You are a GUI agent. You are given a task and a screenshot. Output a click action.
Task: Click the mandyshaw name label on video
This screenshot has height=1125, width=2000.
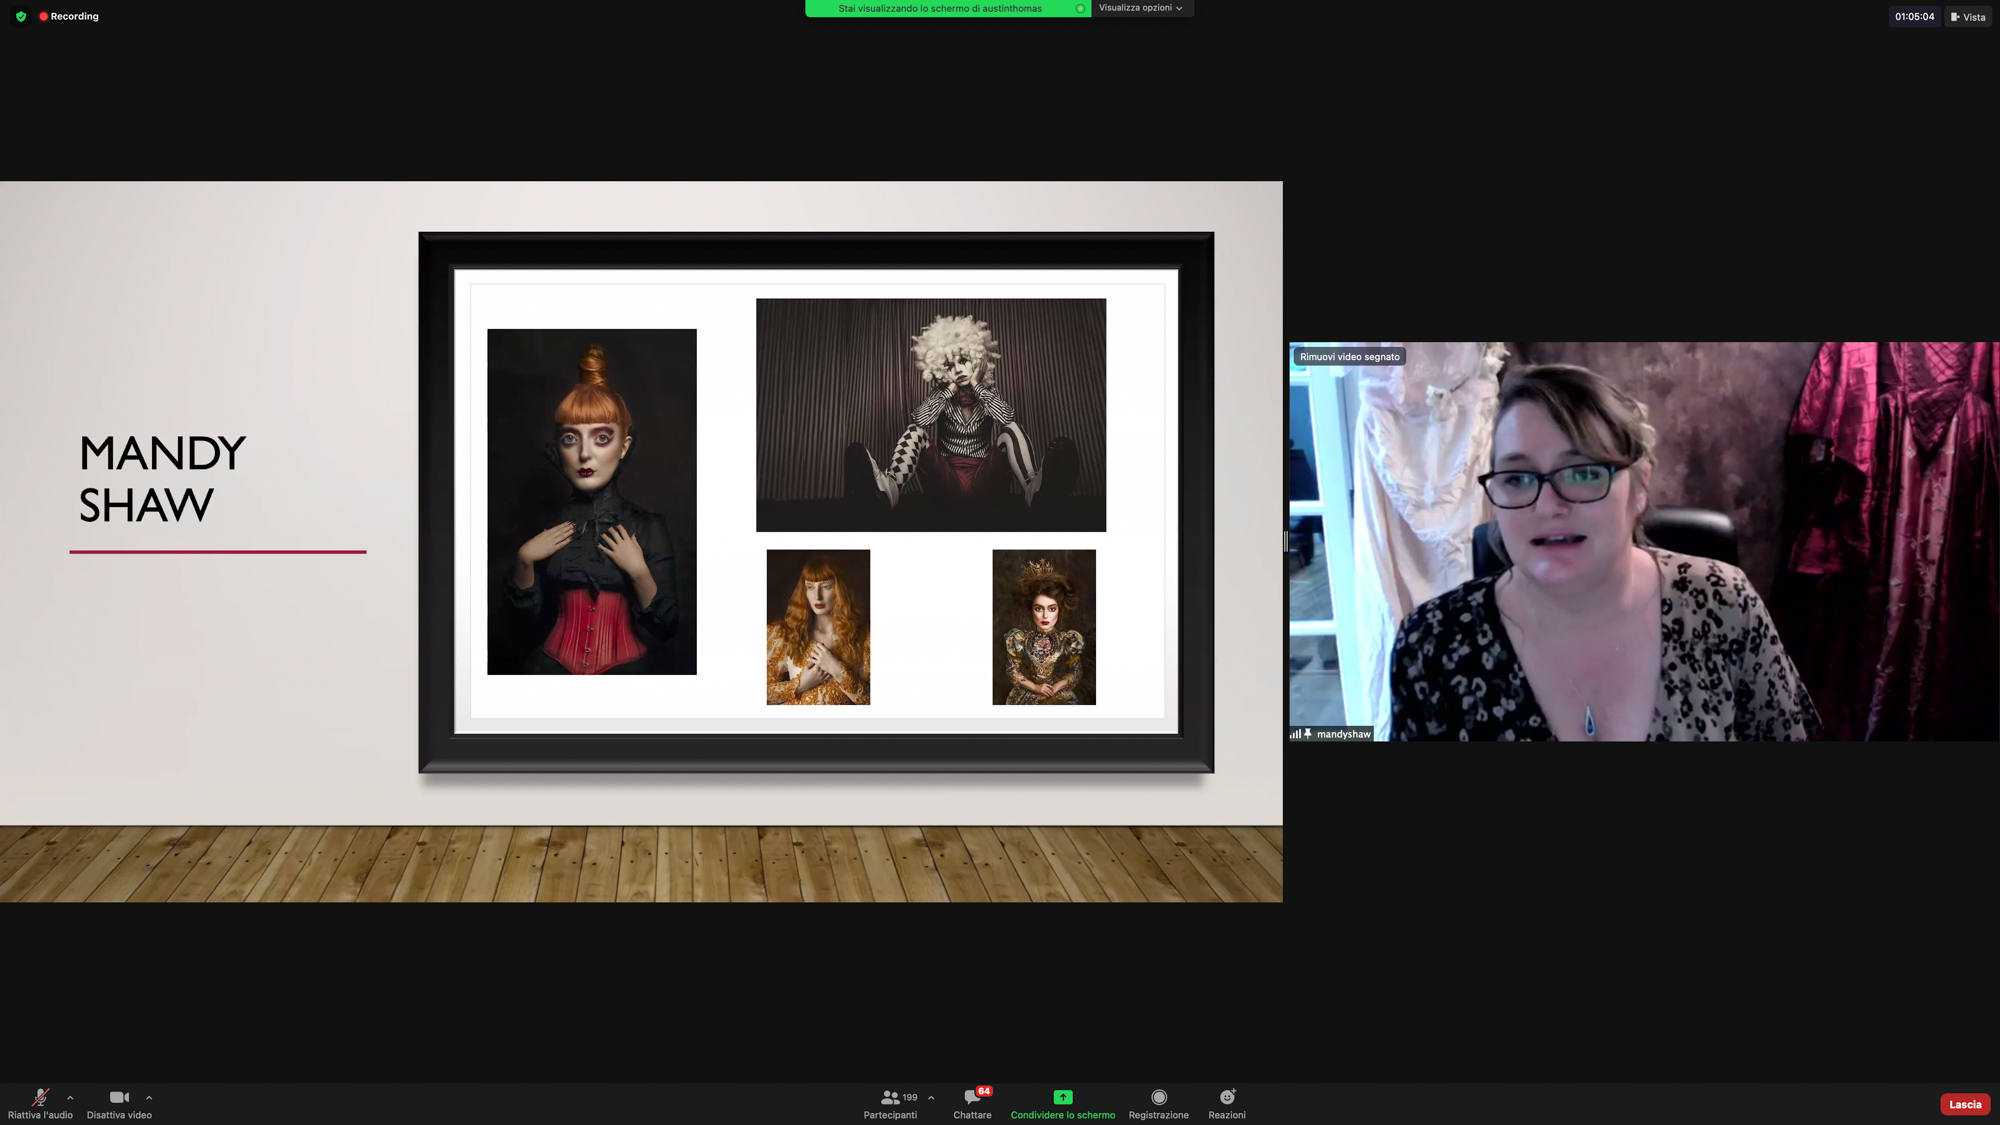click(1342, 734)
